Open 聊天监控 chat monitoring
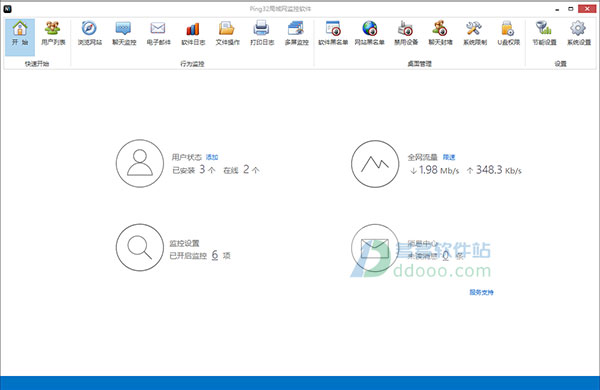This screenshot has width=600, height=390. tap(124, 34)
